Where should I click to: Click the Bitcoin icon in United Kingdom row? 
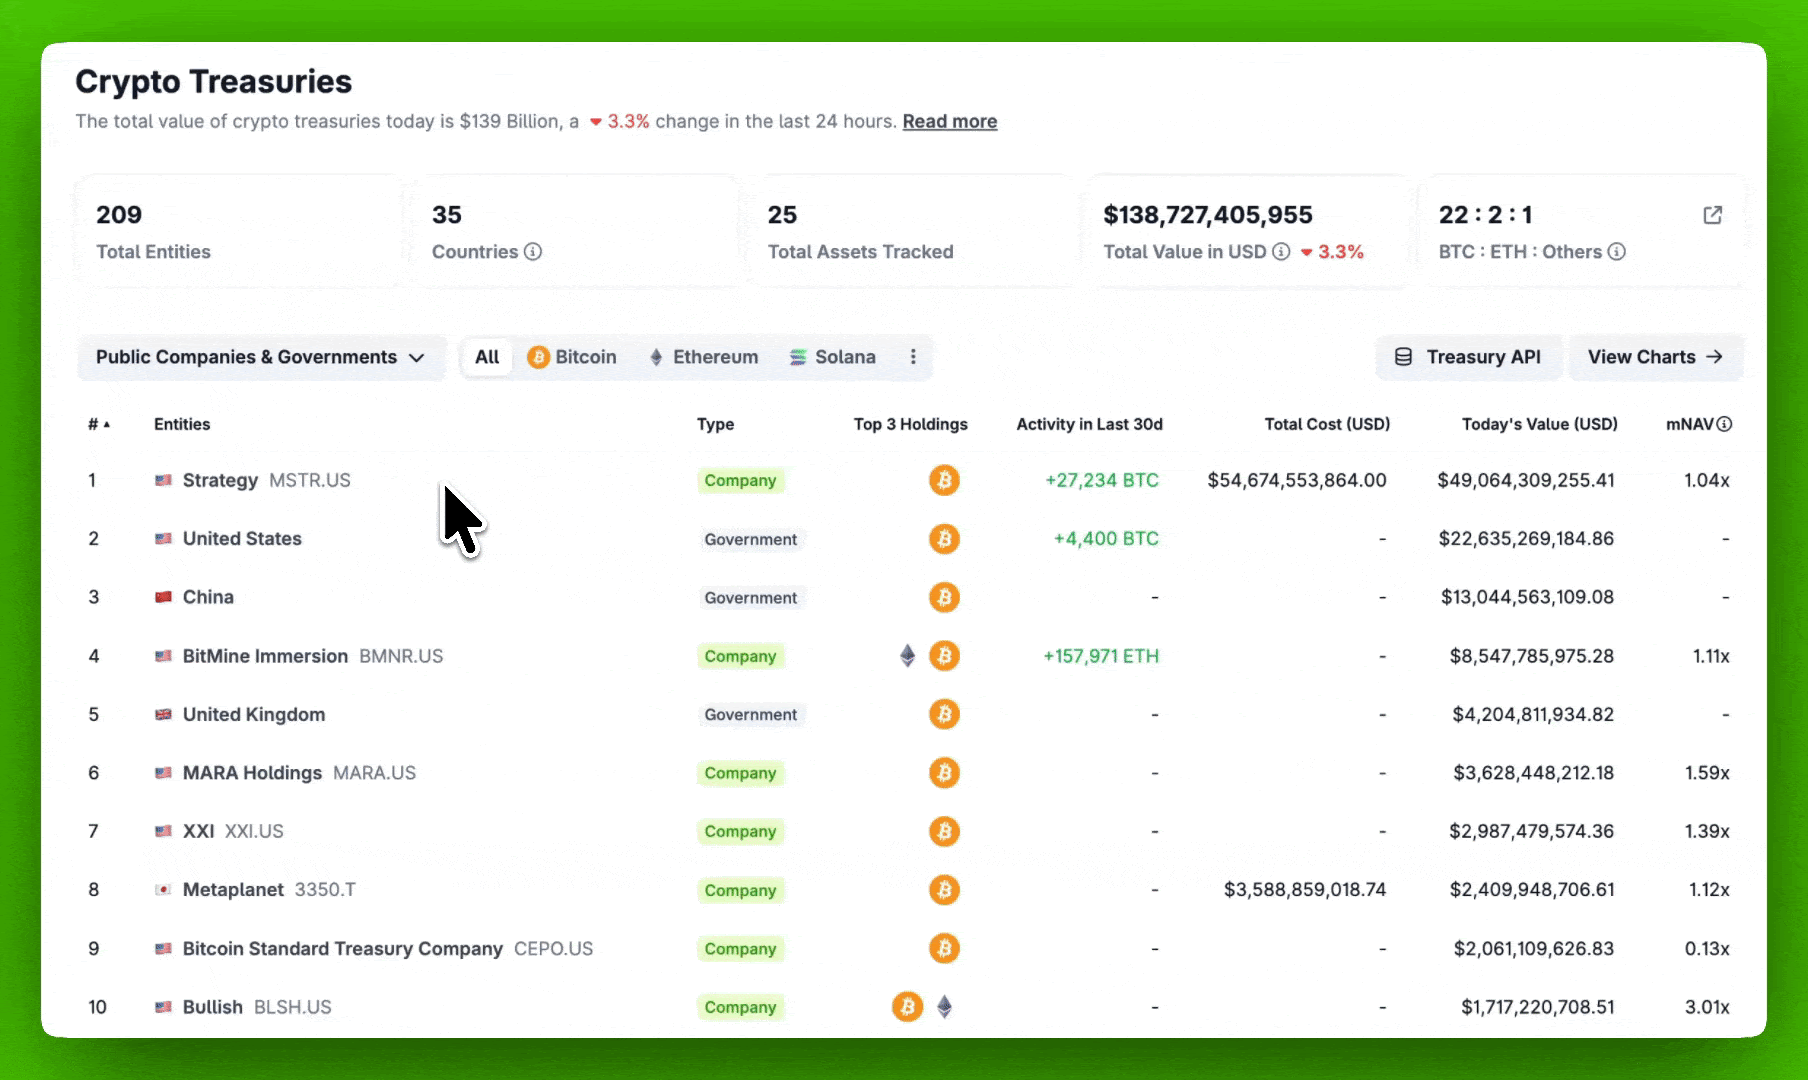coord(944,714)
